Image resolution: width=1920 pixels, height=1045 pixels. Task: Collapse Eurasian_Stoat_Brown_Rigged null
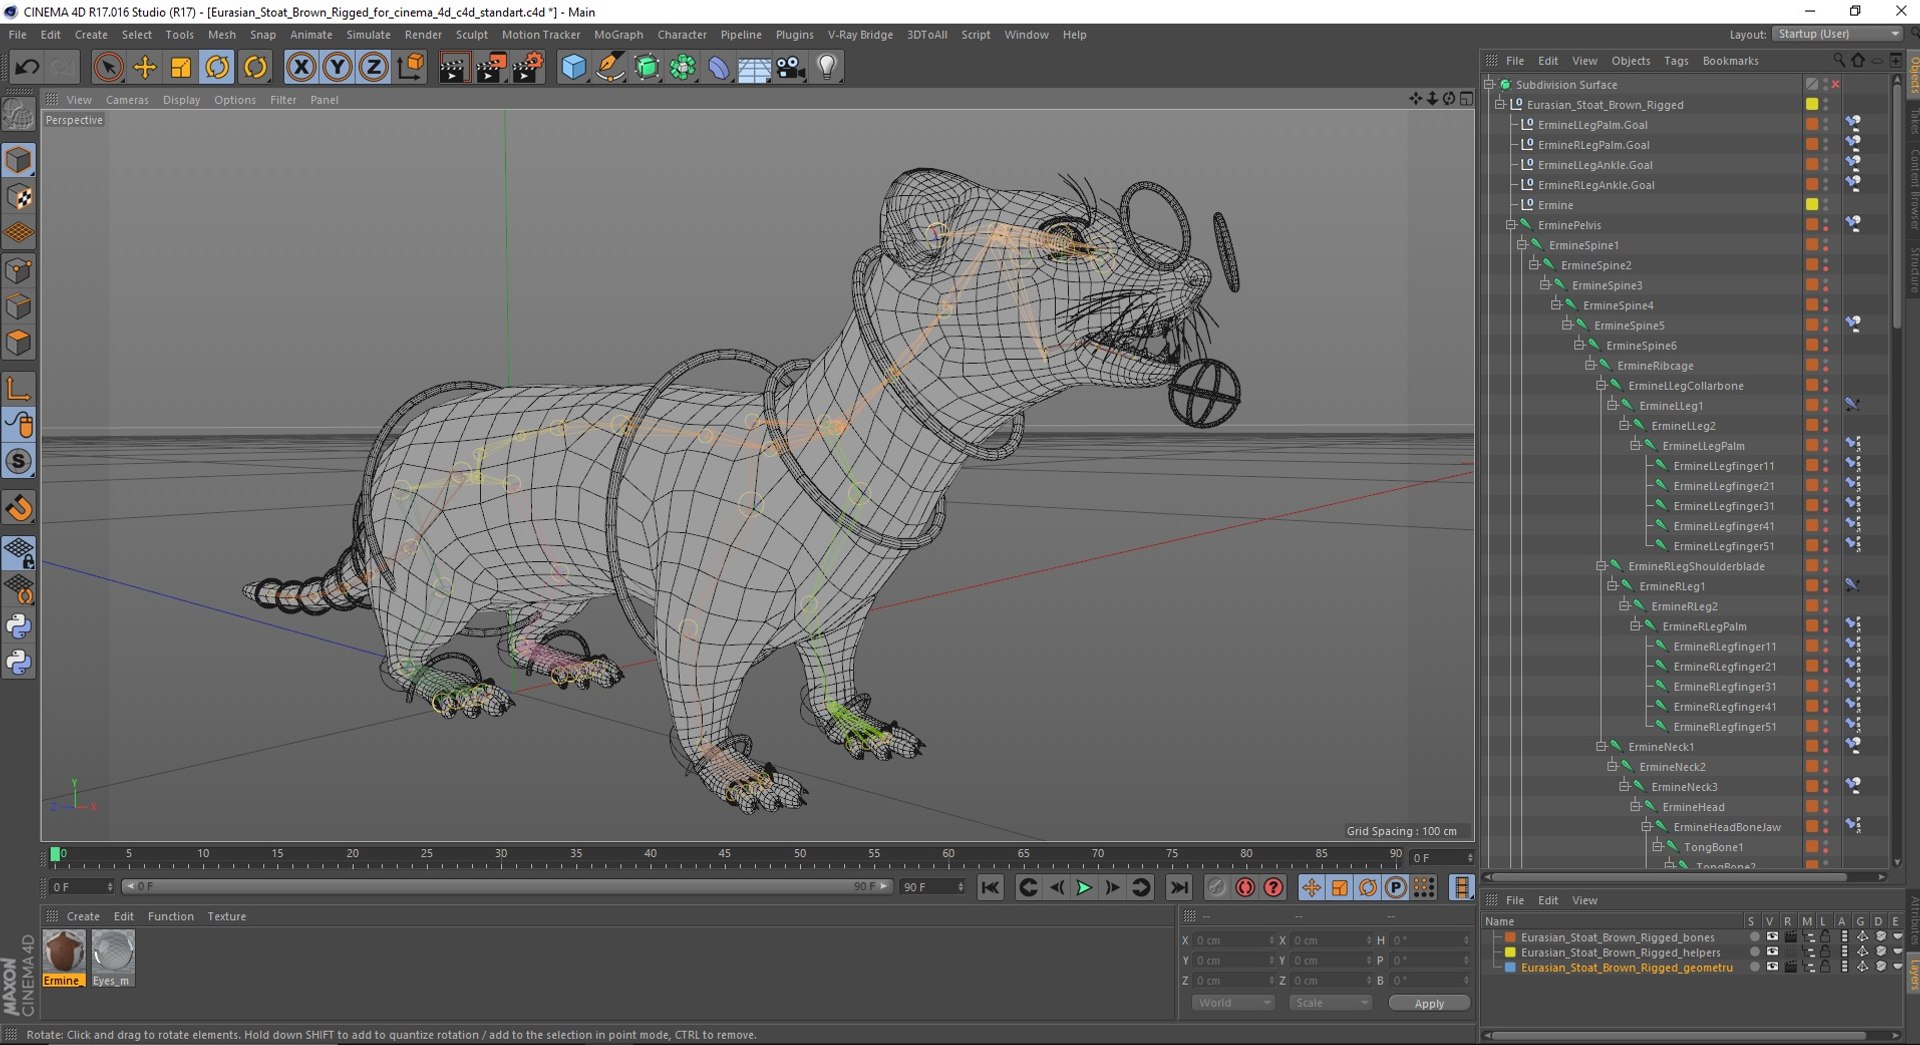pos(1500,104)
